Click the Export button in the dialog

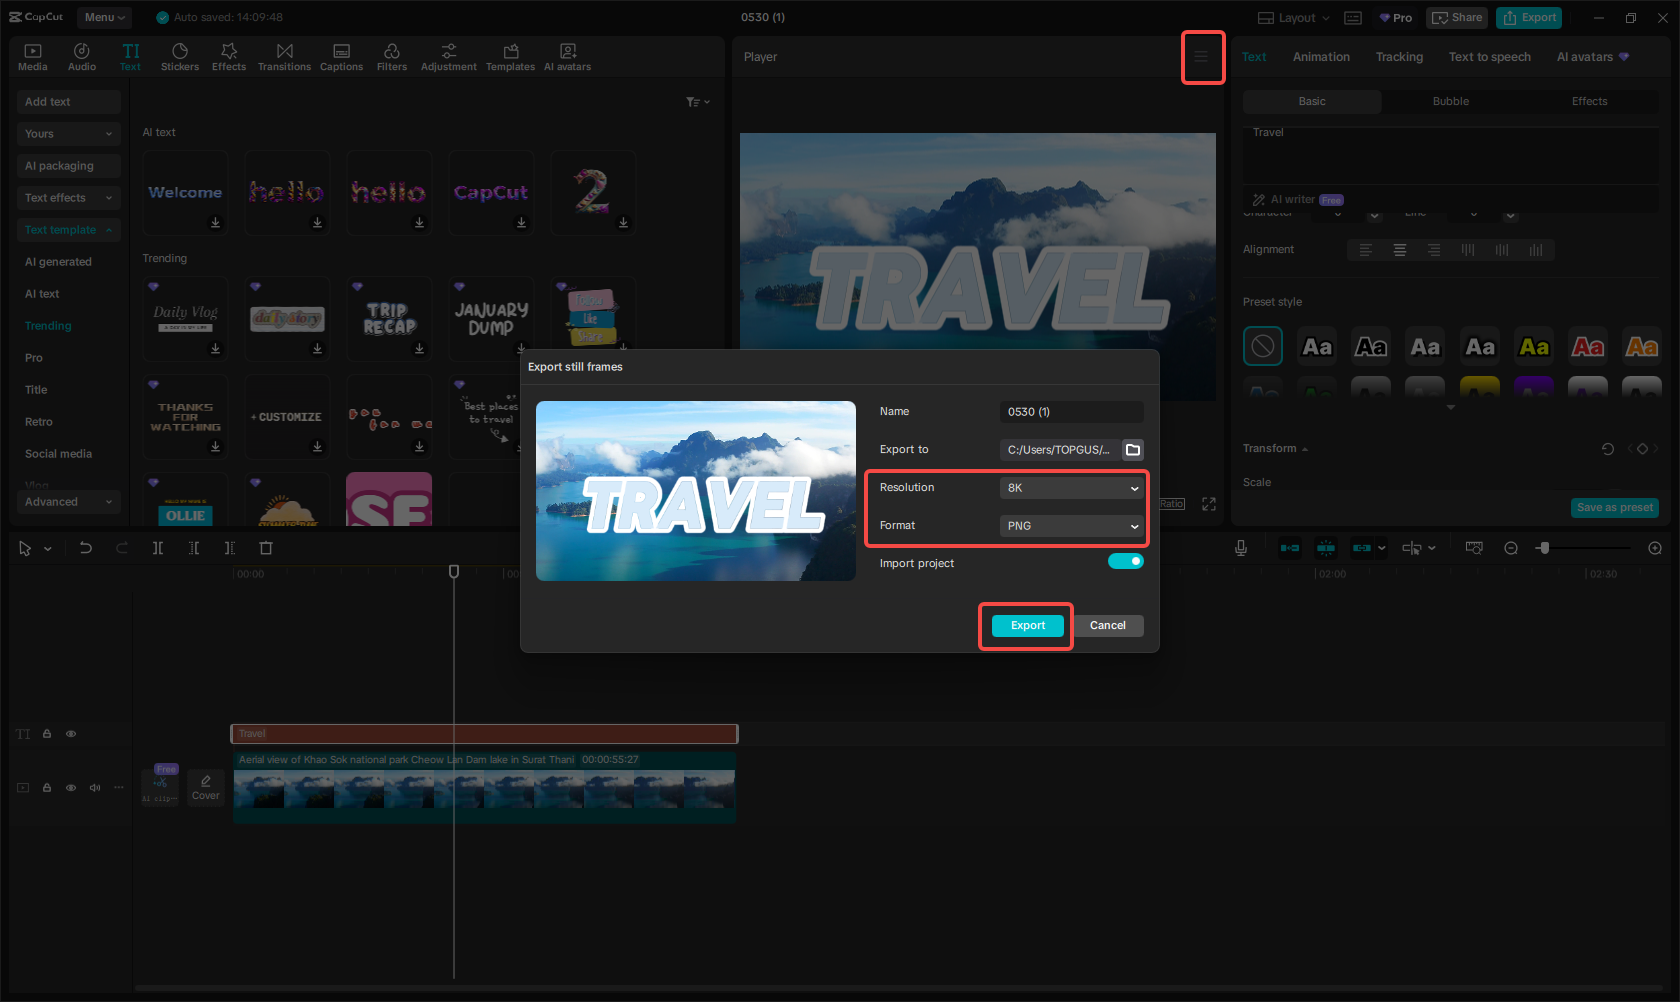[x=1026, y=625]
